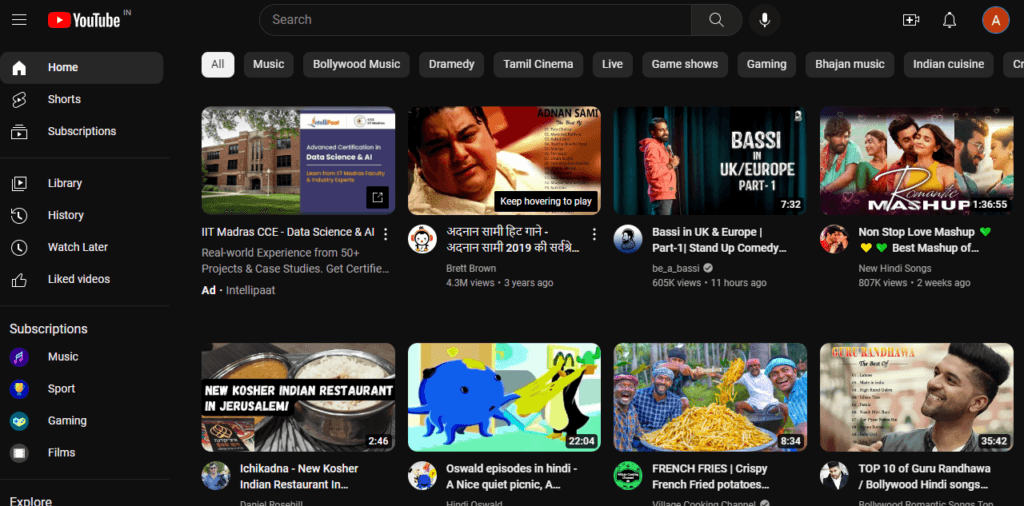Open TOP 10 of Guru Randhawa title
Screen dimensions: 1024x506
tap(924, 477)
